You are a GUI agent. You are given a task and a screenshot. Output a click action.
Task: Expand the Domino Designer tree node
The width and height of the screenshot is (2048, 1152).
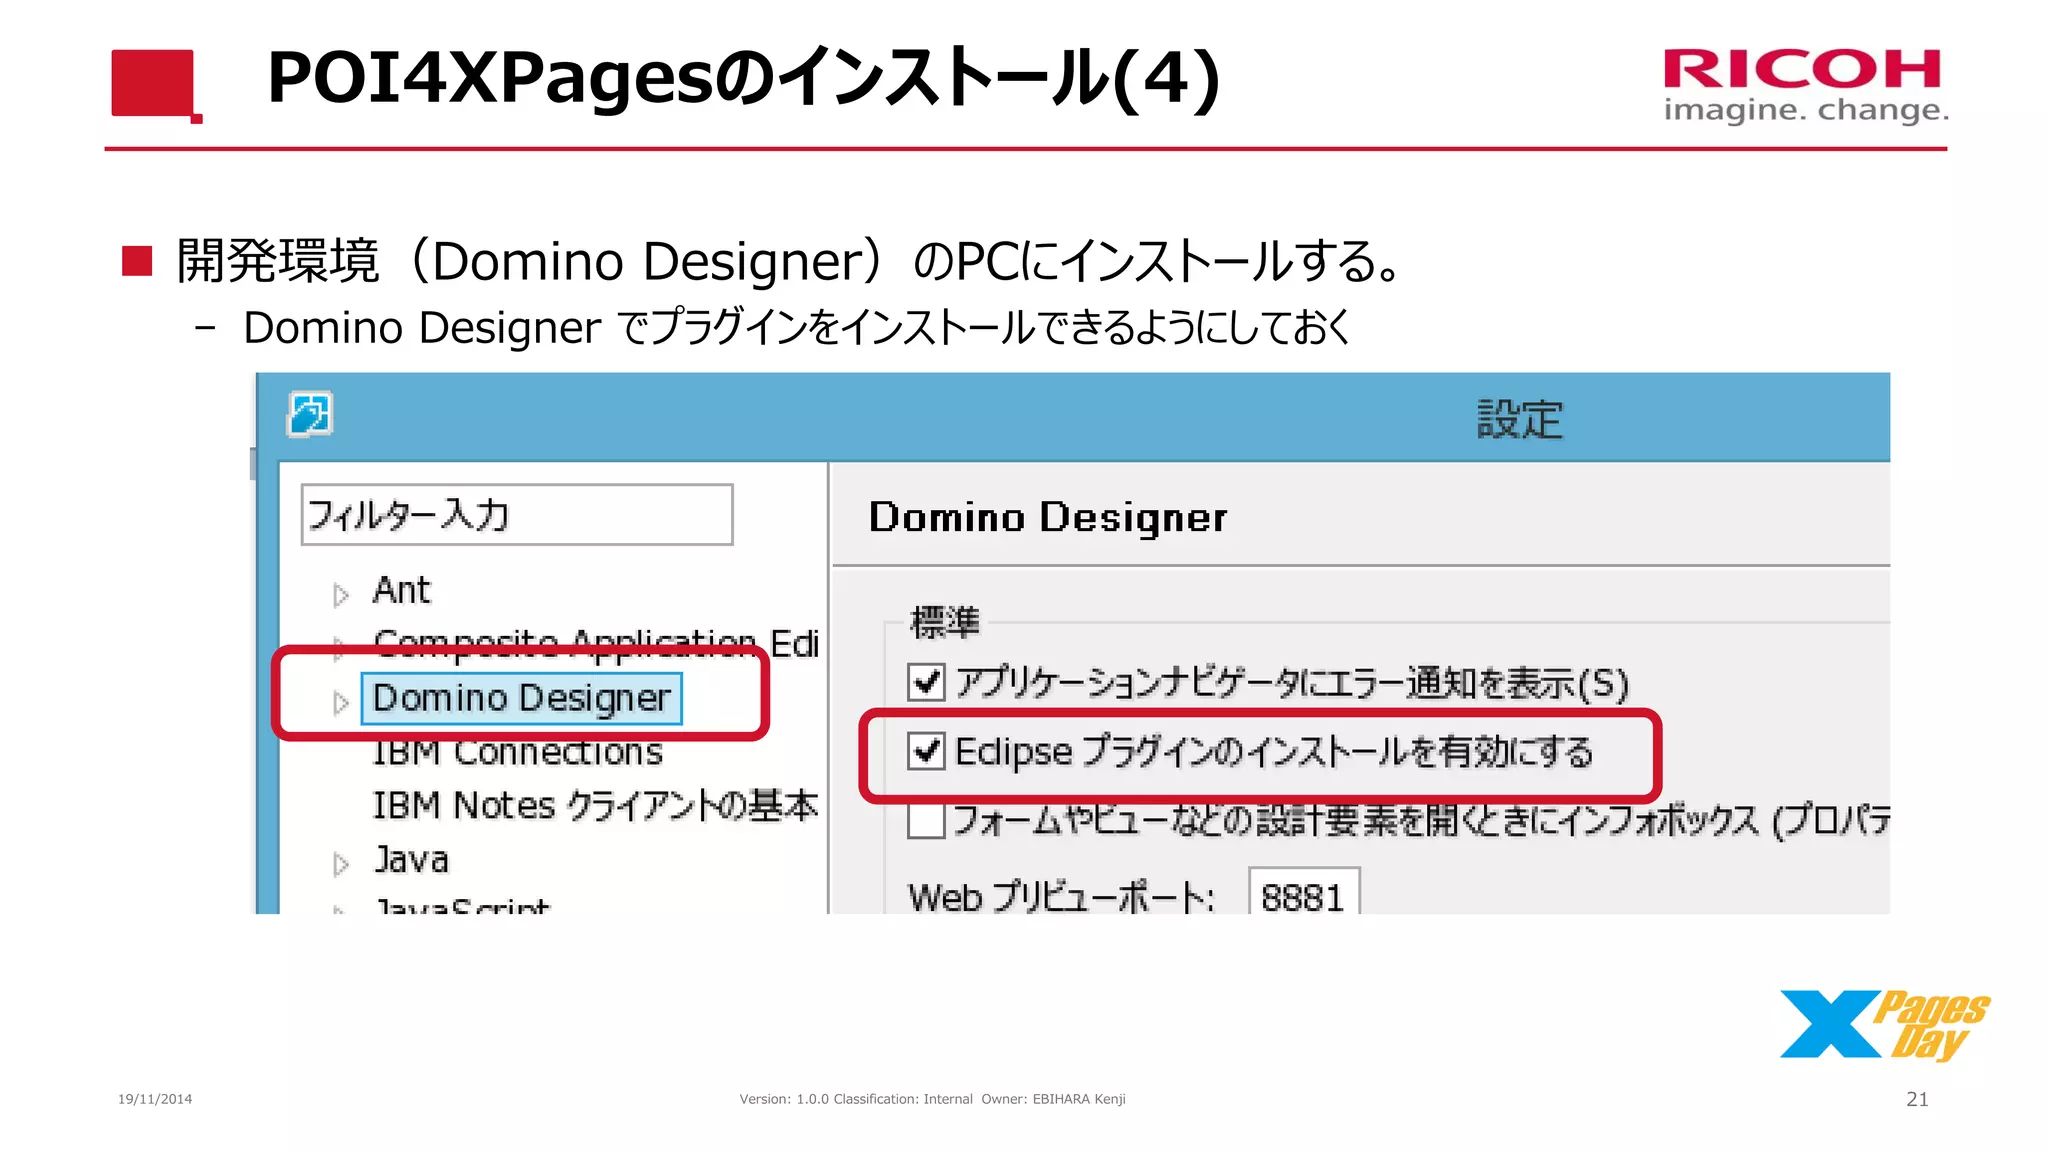point(341,703)
